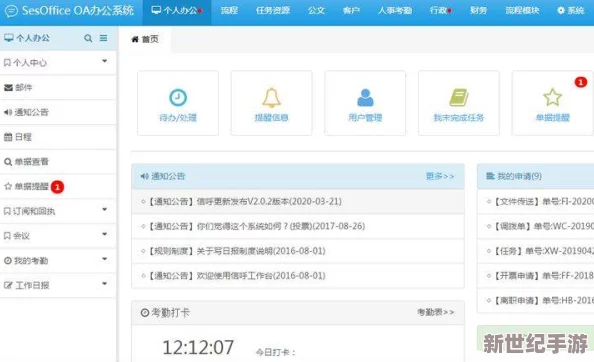Open the 我未完成任务 book icon card
Screen dimensions: 594x362
click(459, 103)
